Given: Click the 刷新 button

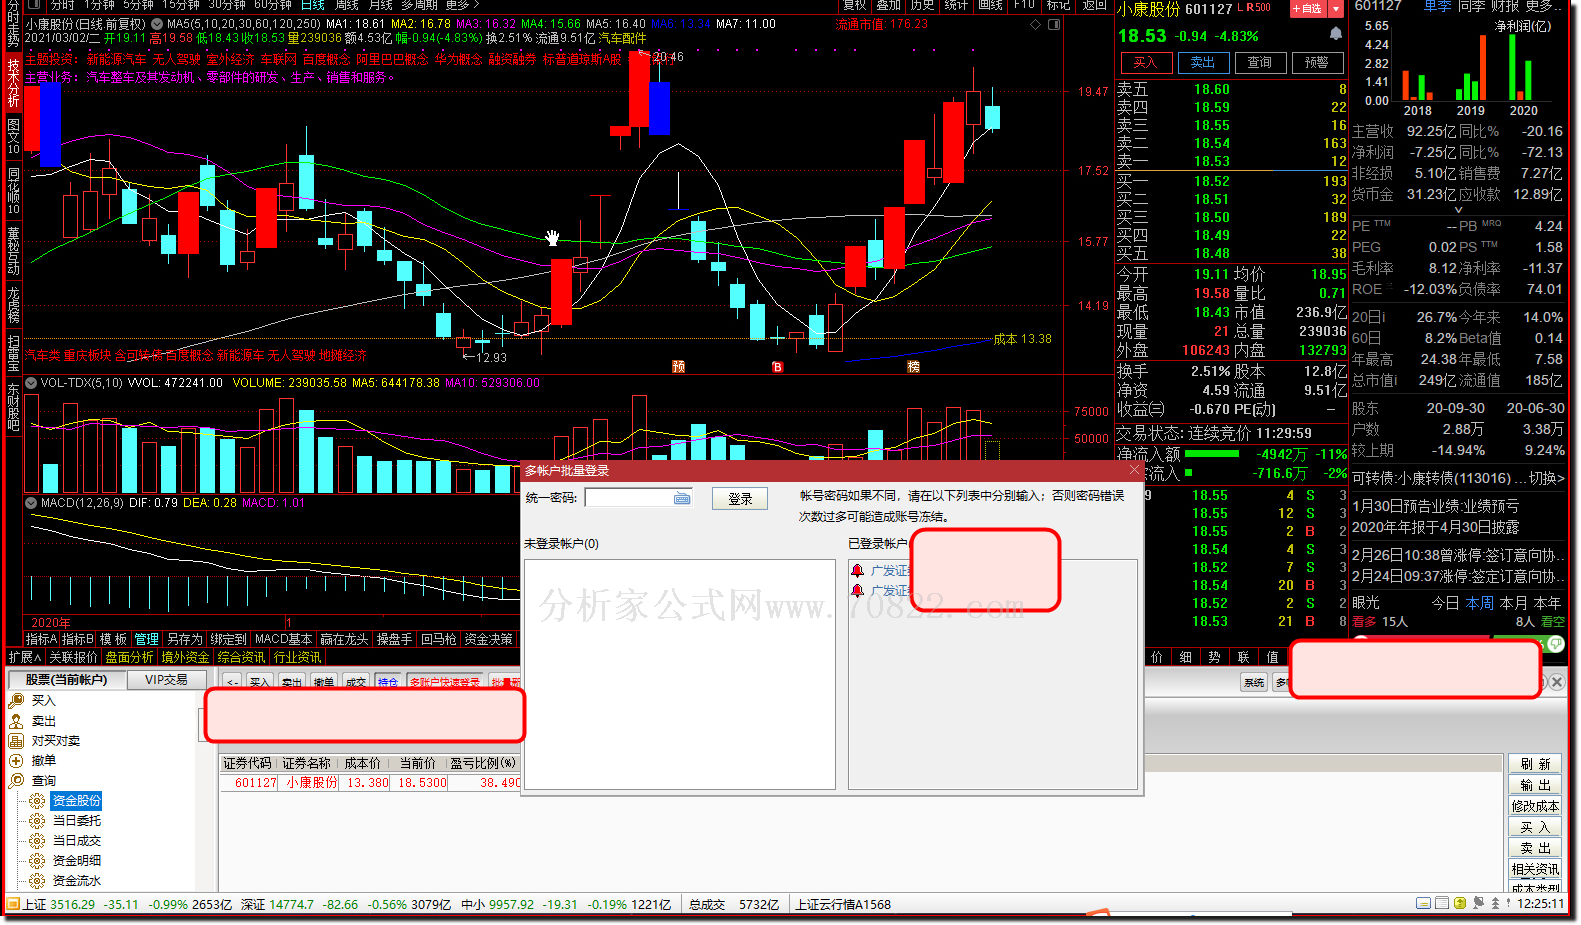Looking at the screenshot, I should [x=1535, y=764].
